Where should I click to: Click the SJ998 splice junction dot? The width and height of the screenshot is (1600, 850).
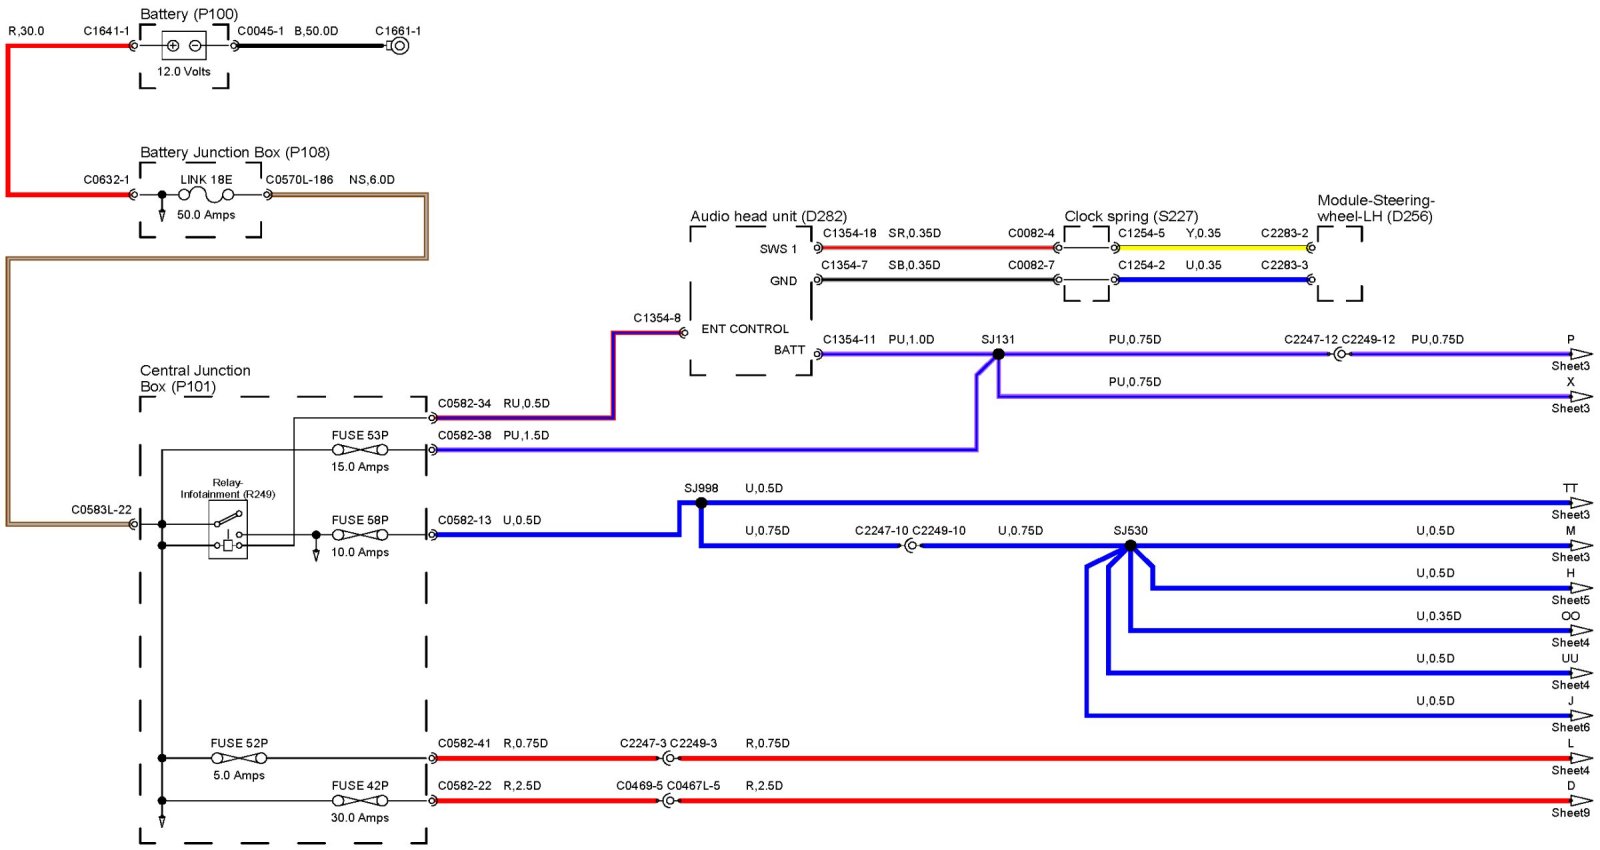point(701,503)
